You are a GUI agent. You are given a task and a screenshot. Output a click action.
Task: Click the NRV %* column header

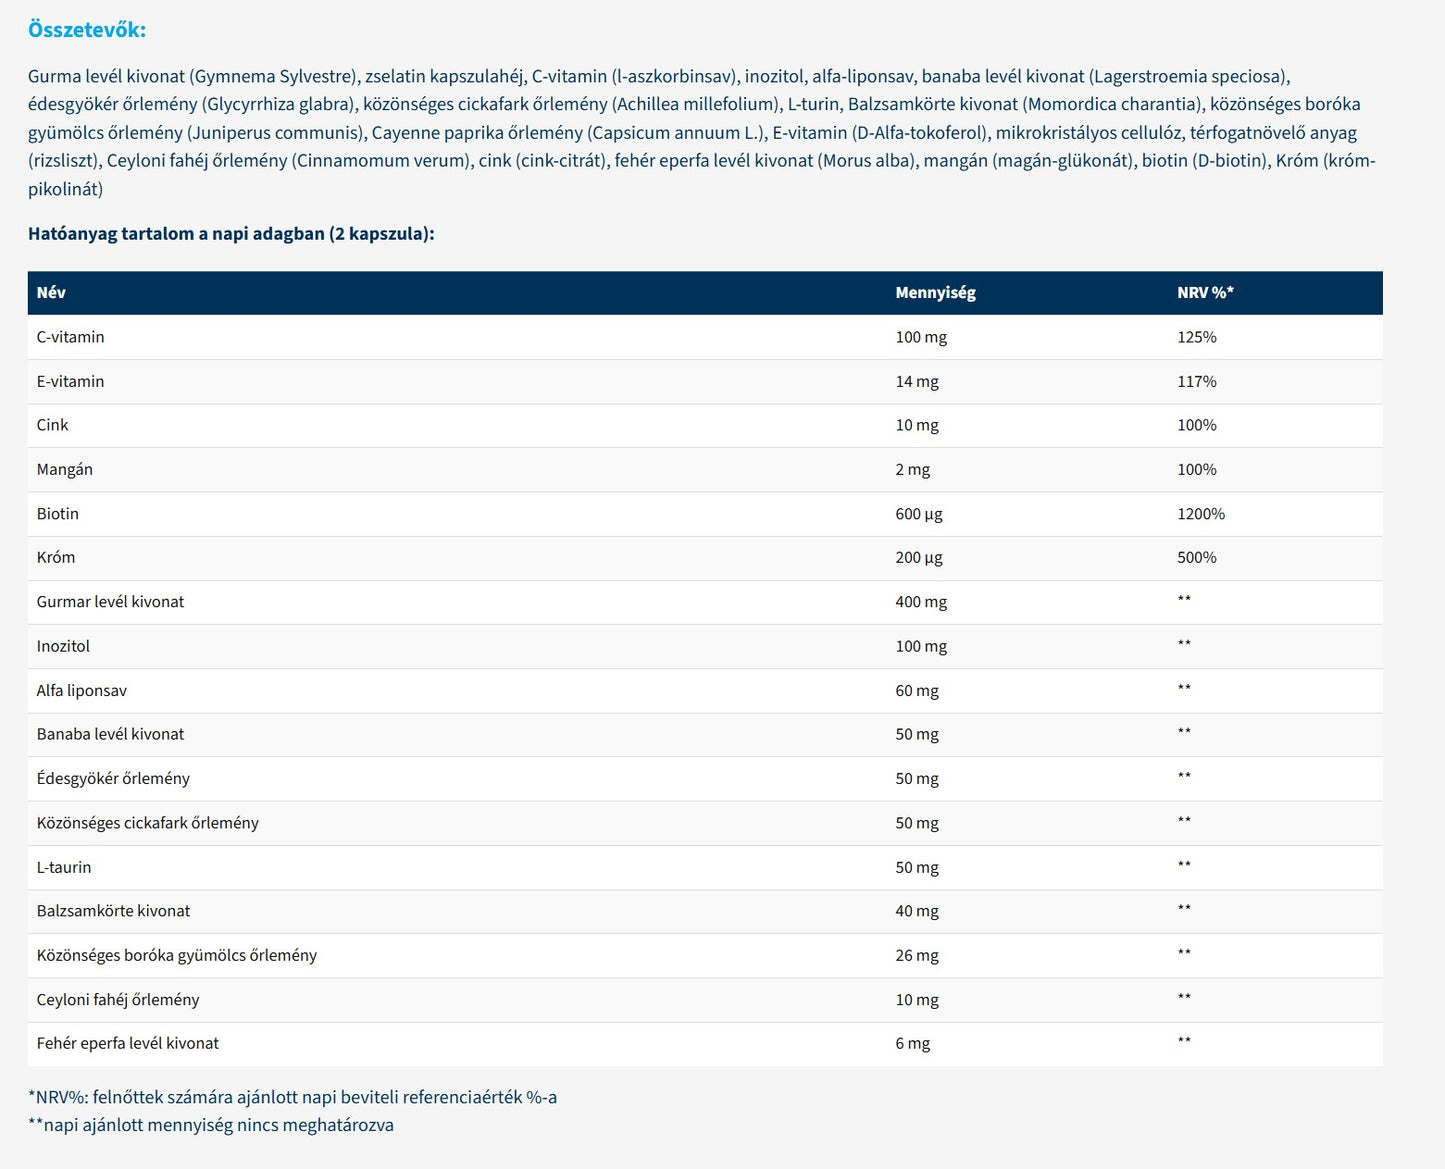point(1205,293)
